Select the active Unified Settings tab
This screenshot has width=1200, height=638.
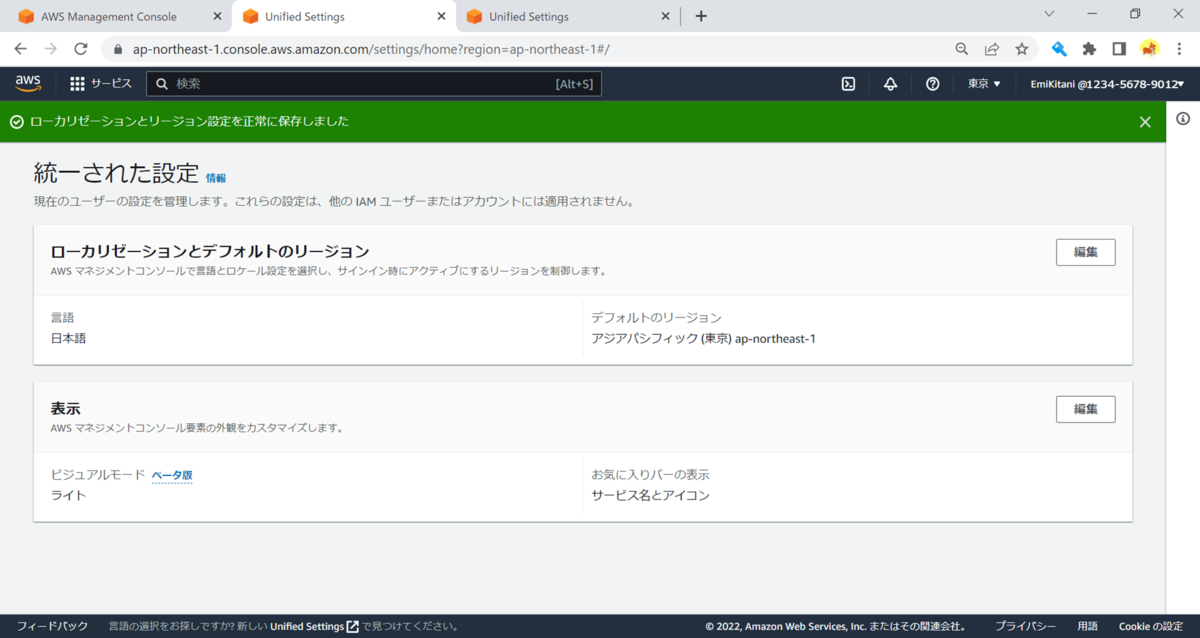pyautogui.click(x=342, y=16)
